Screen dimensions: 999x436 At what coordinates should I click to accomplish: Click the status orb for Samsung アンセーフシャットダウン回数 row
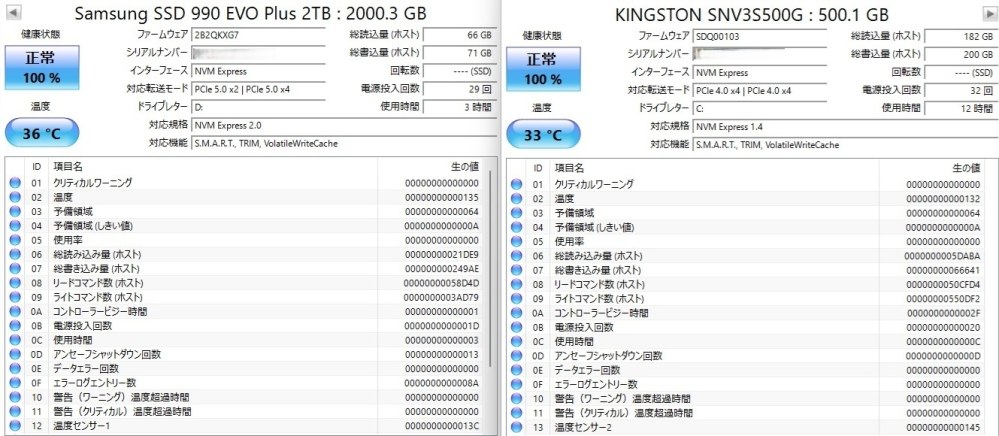[x=15, y=354]
